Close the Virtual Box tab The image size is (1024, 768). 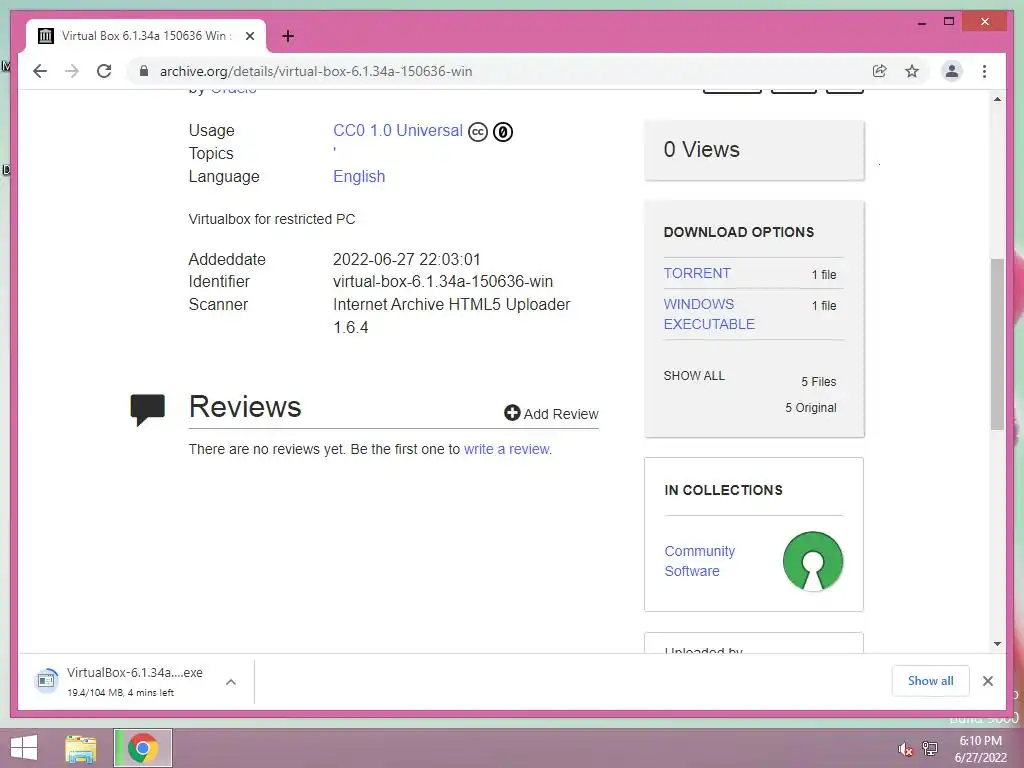pos(249,36)
